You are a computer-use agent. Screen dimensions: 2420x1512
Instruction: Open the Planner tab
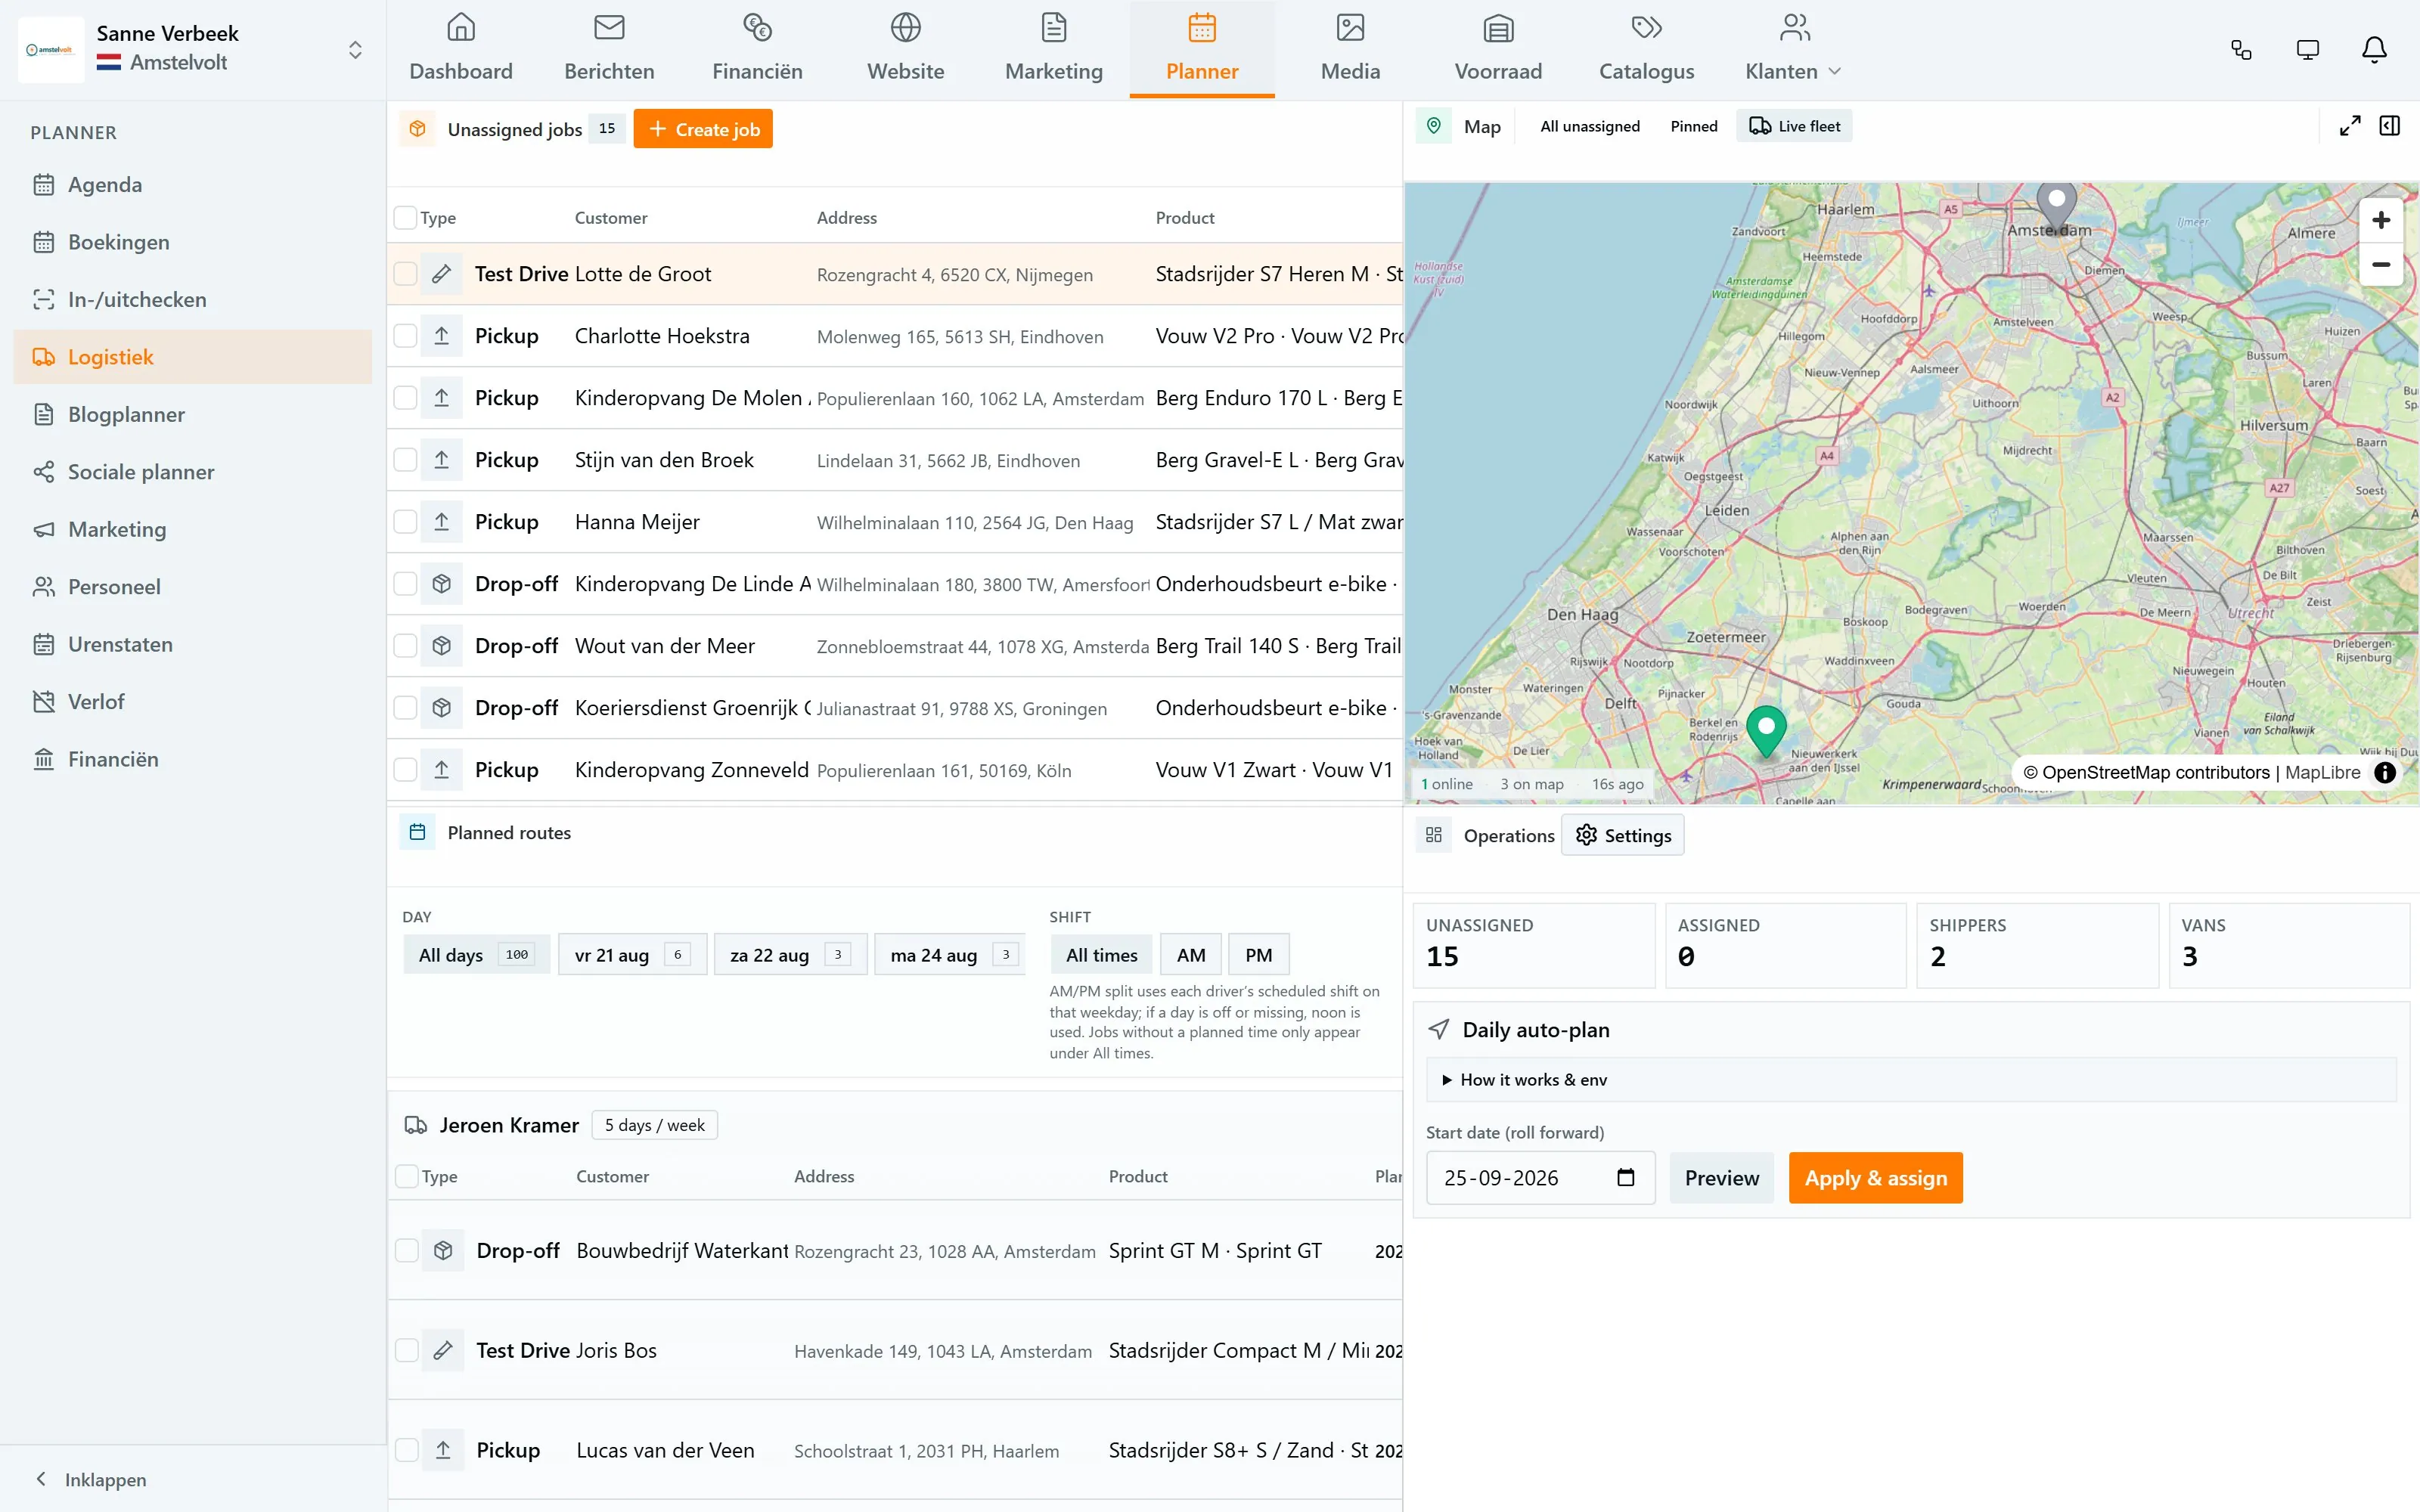(1201, 49)
